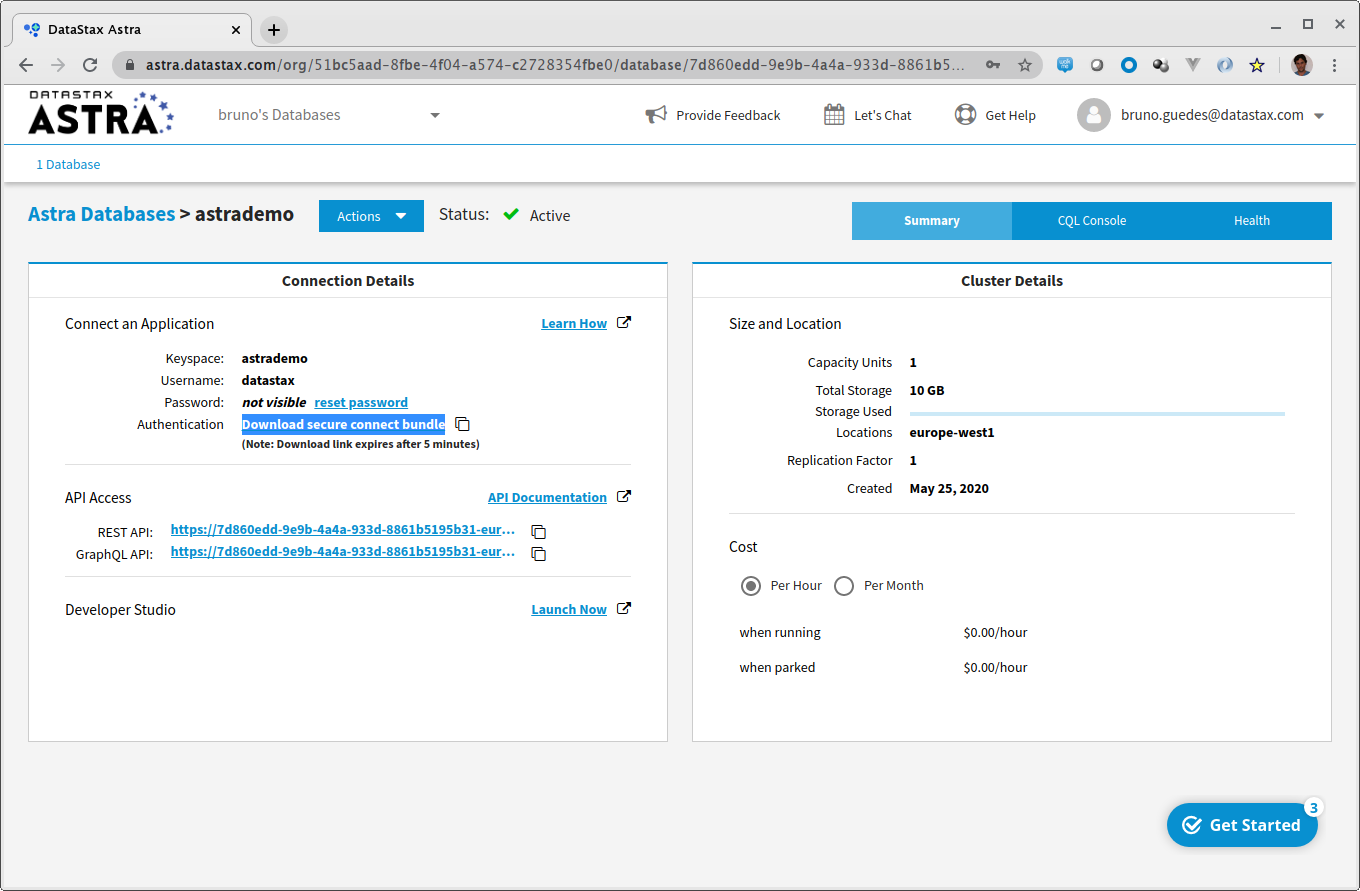Copy the secure connect bundle link

462,424
